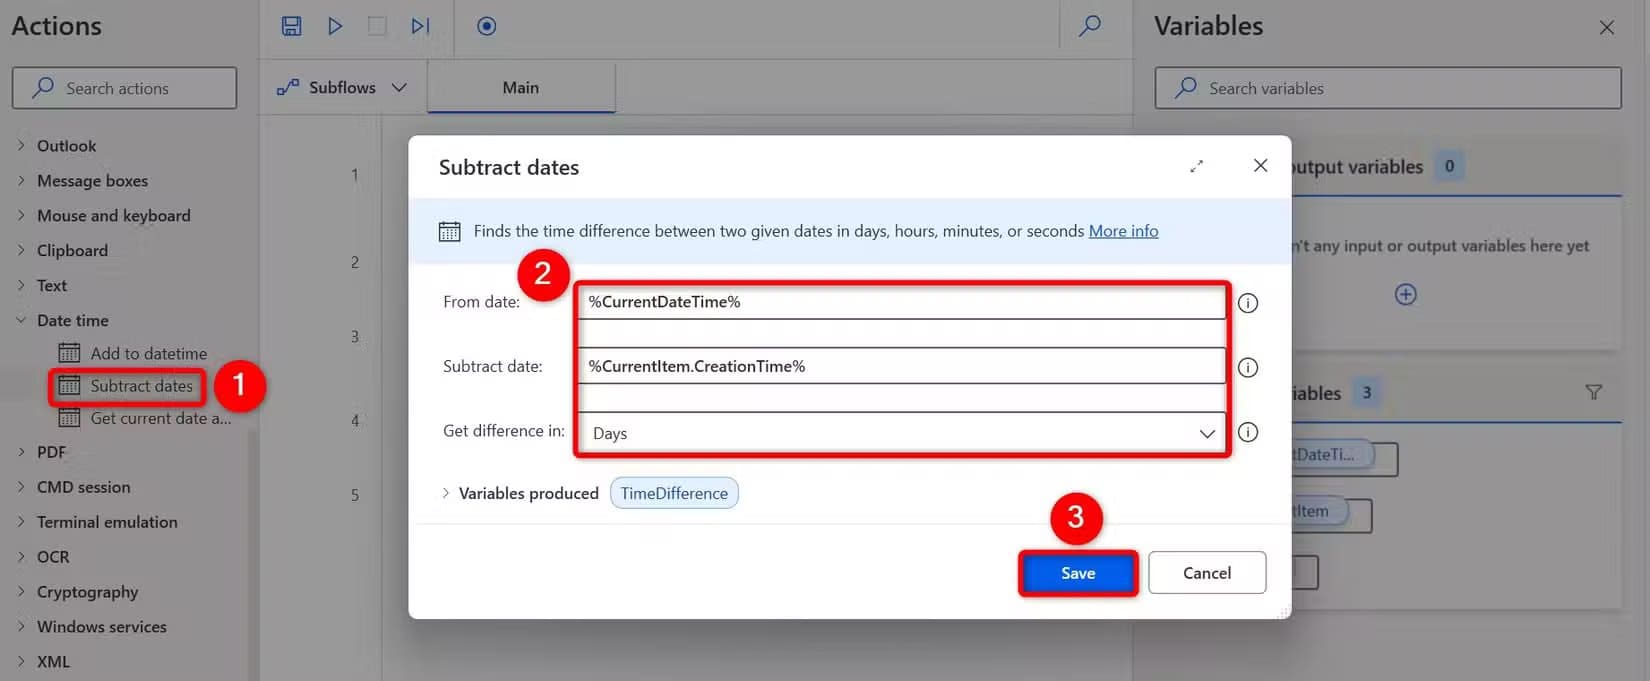Select the Subtract dates action
1650x681 pixels.
141,386
